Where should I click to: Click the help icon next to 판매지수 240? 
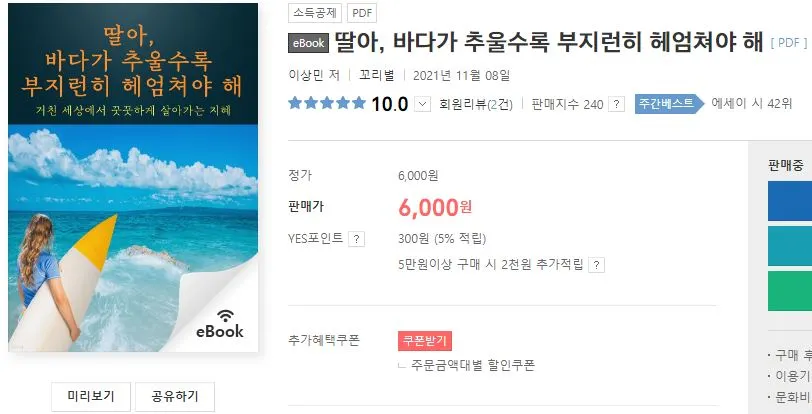click(x=616, y=105)
